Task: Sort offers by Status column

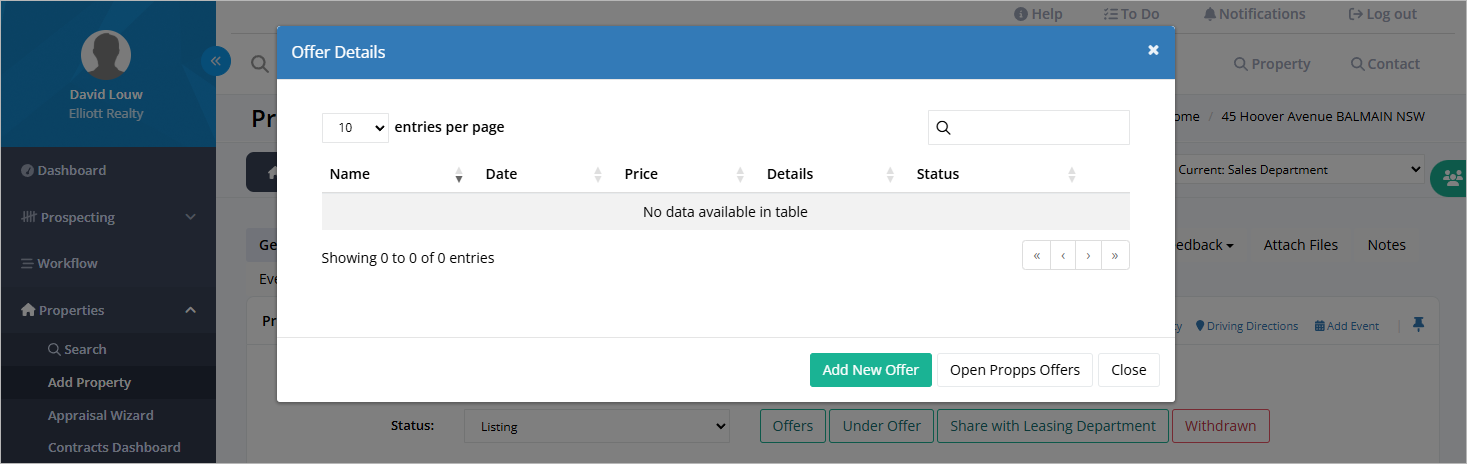Action: coord(996,174)
